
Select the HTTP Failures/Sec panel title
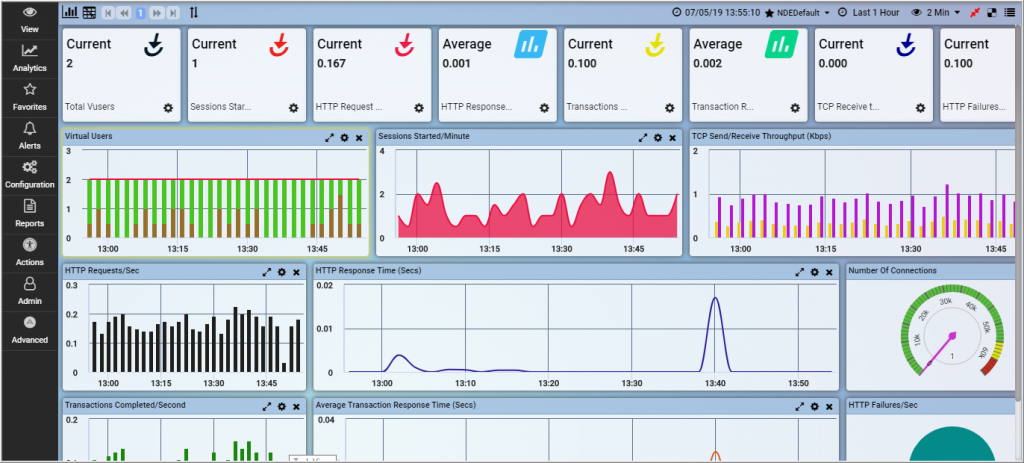coord(883,405)
